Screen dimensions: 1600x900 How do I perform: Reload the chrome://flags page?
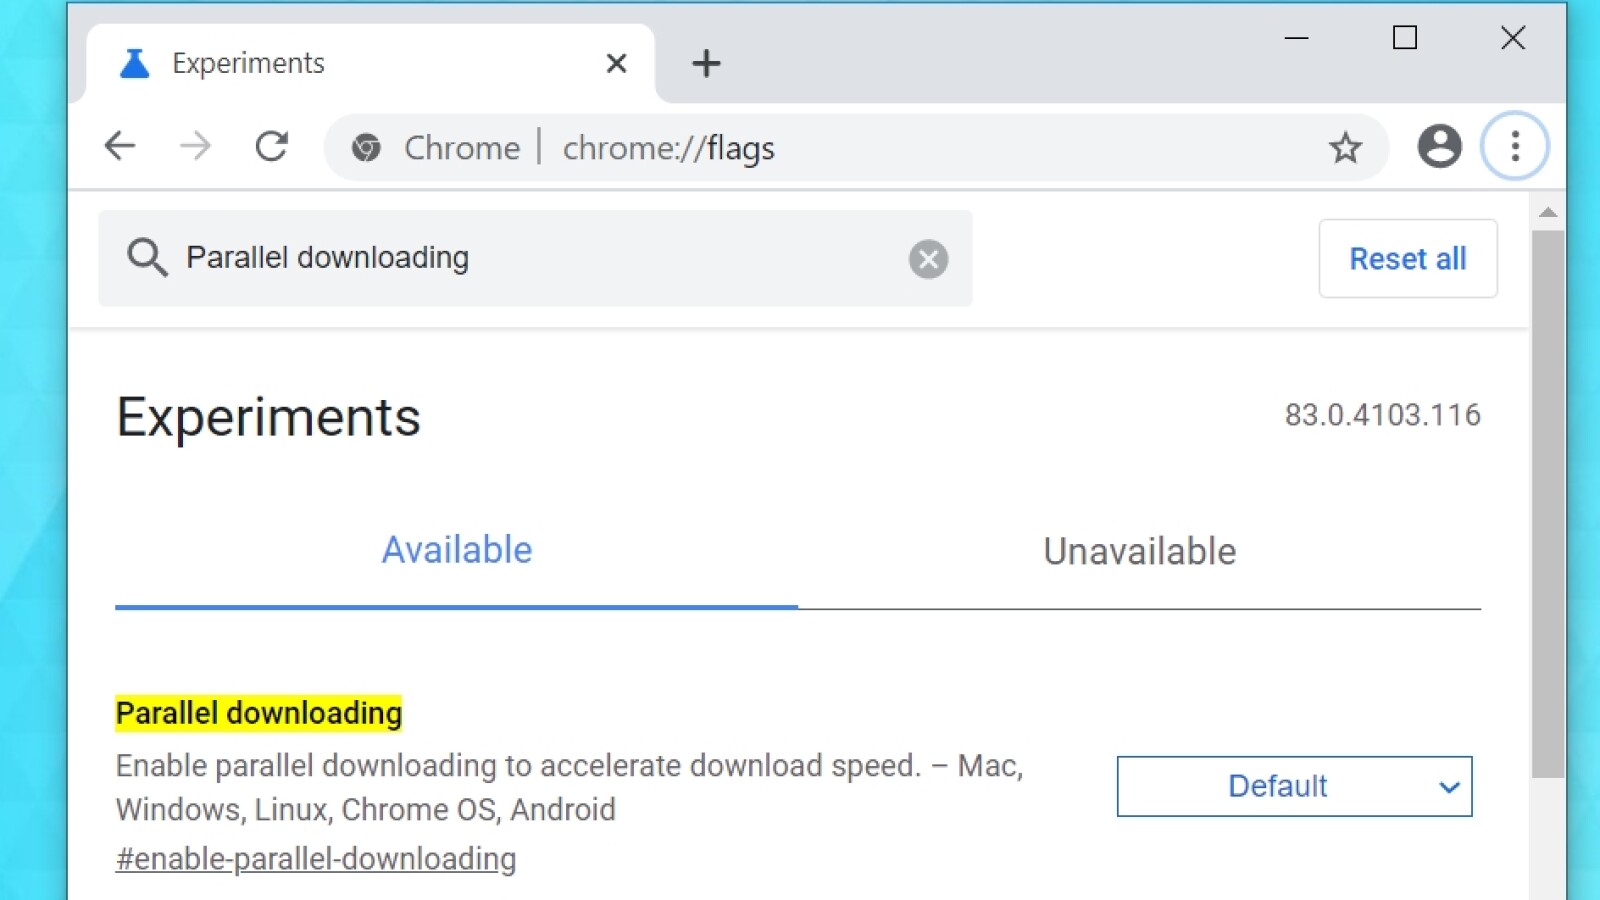(272, 146)
